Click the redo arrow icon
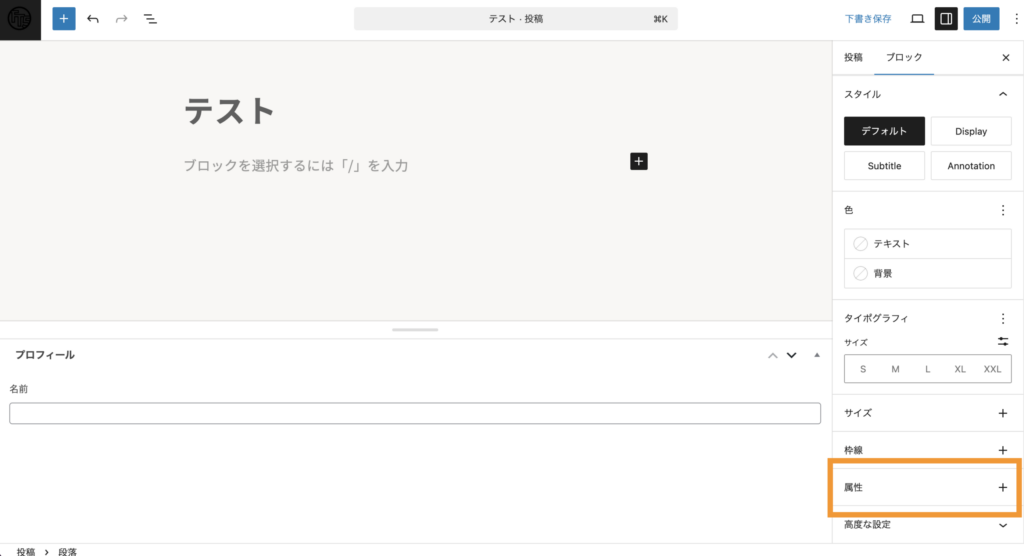The width and height of the screenshot is (1024, 556). click(121, 19)
